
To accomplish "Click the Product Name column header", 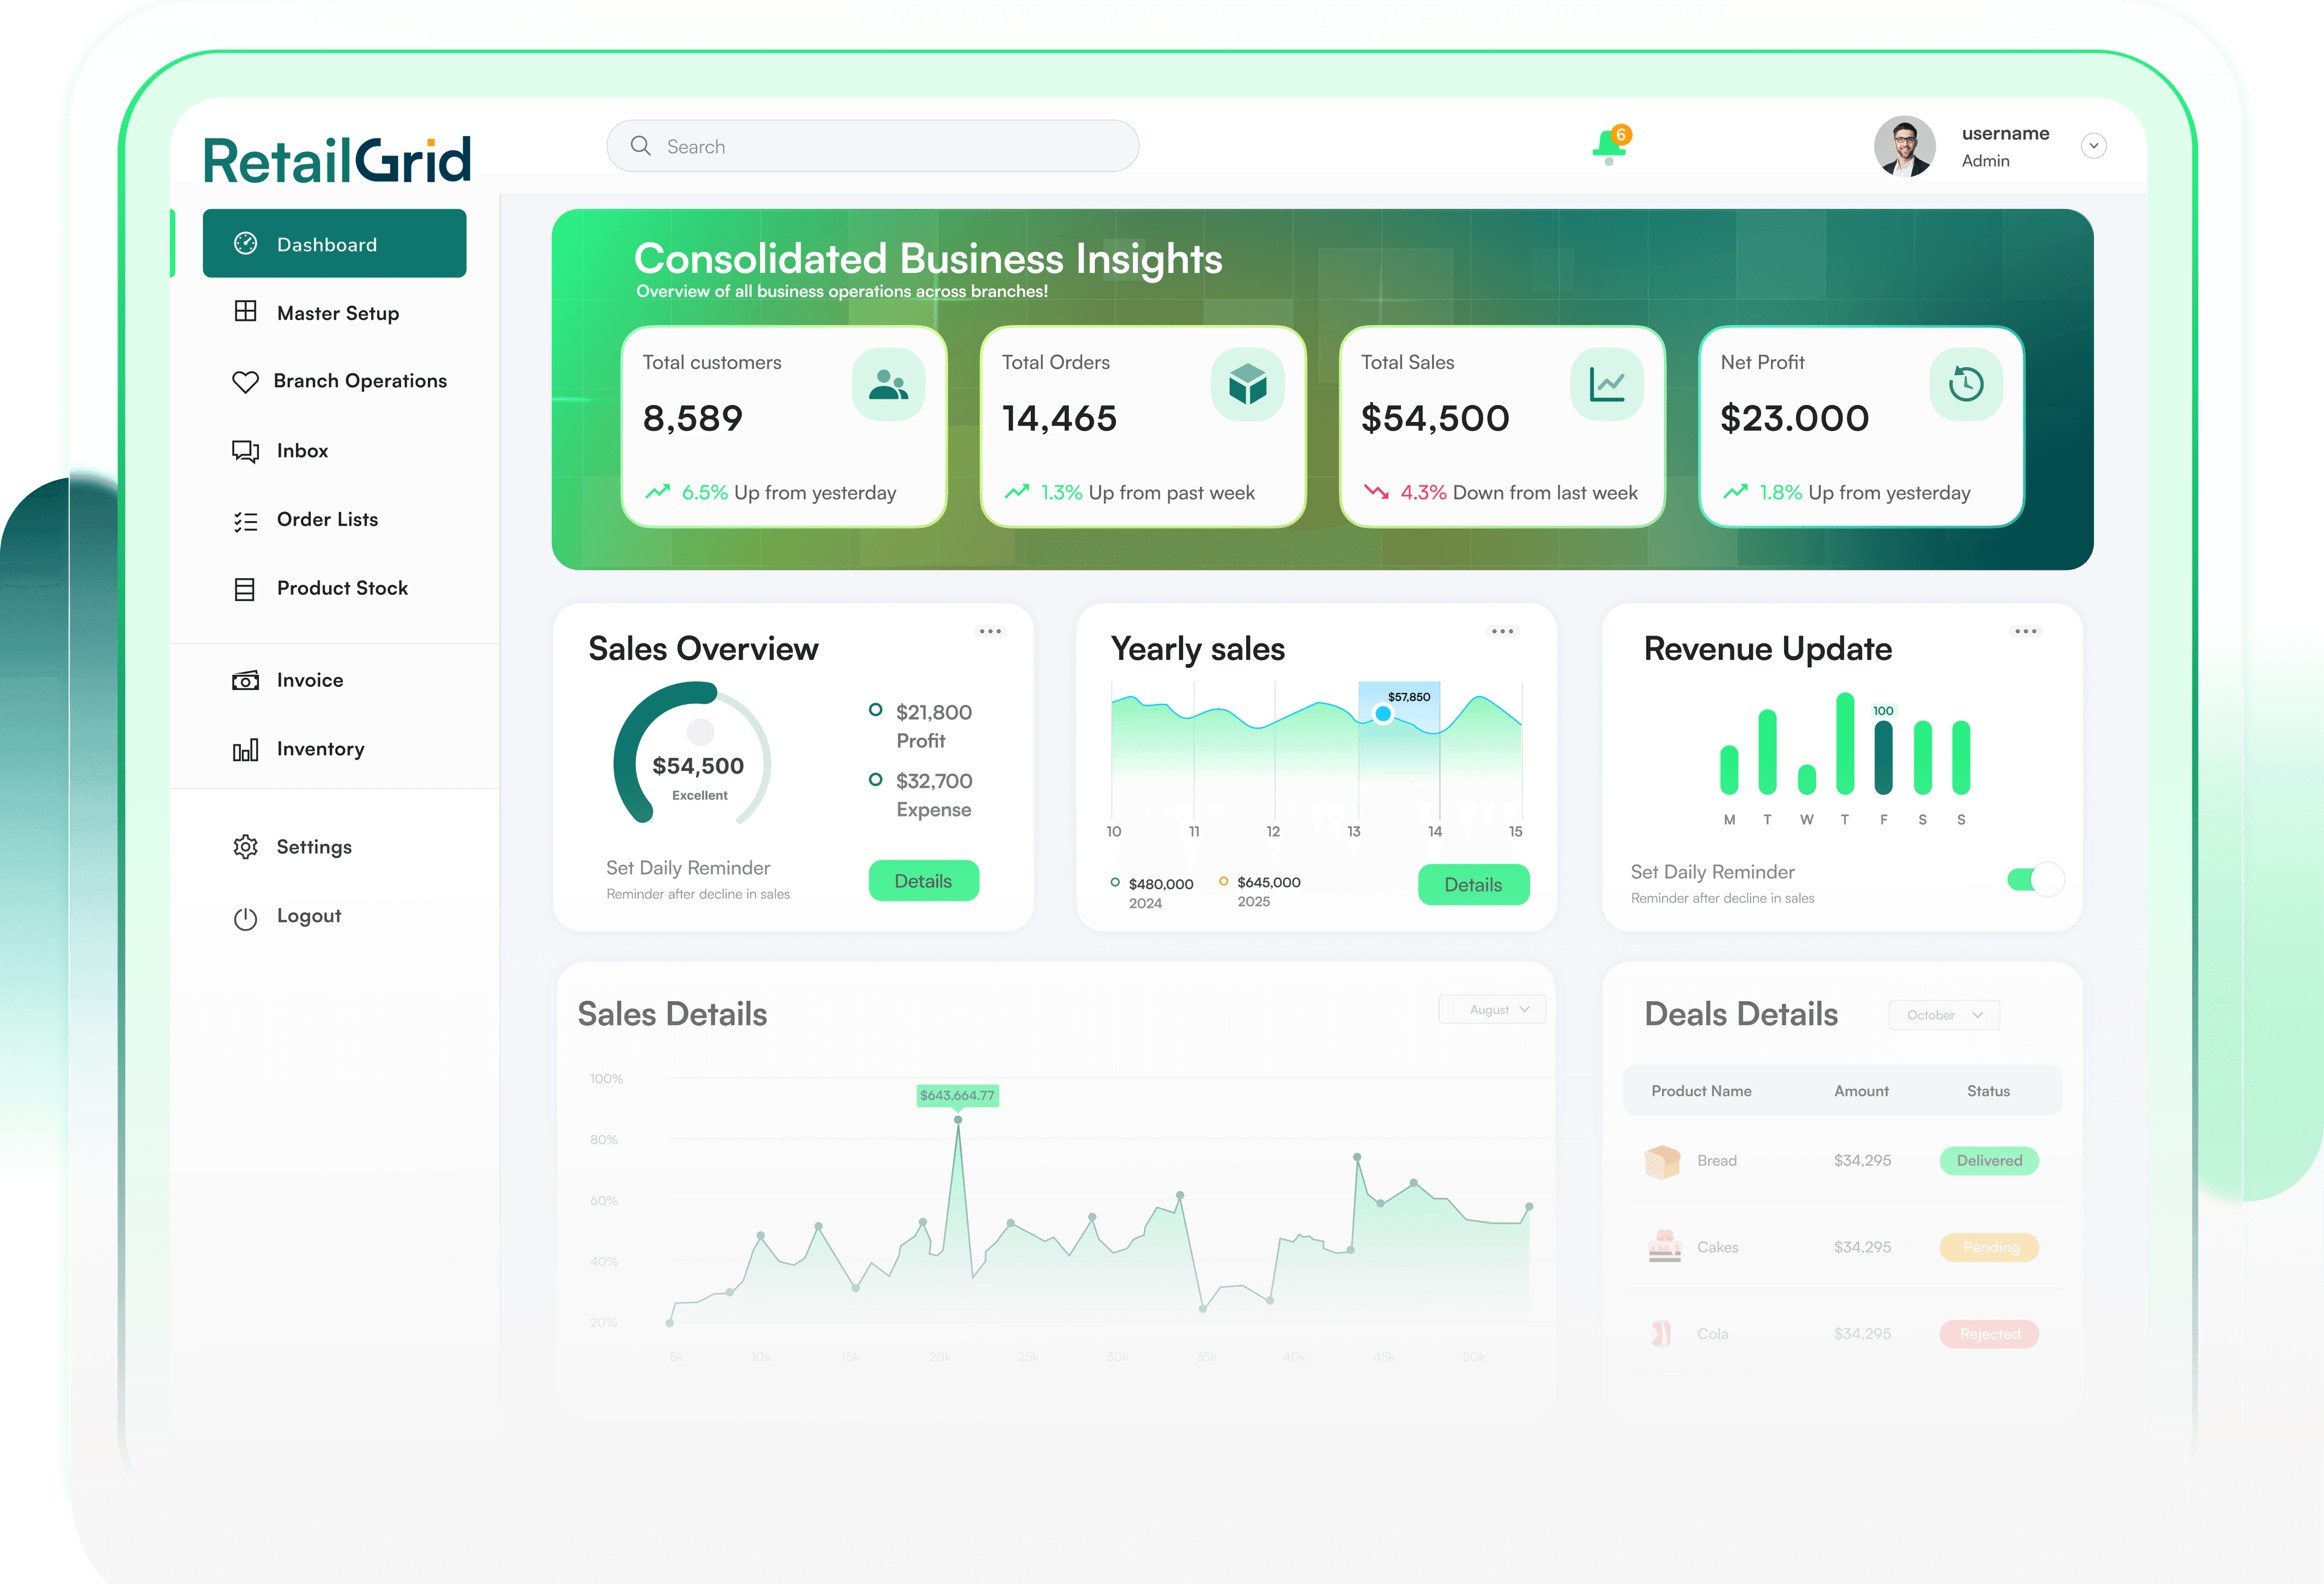I will [1701, 1091].
